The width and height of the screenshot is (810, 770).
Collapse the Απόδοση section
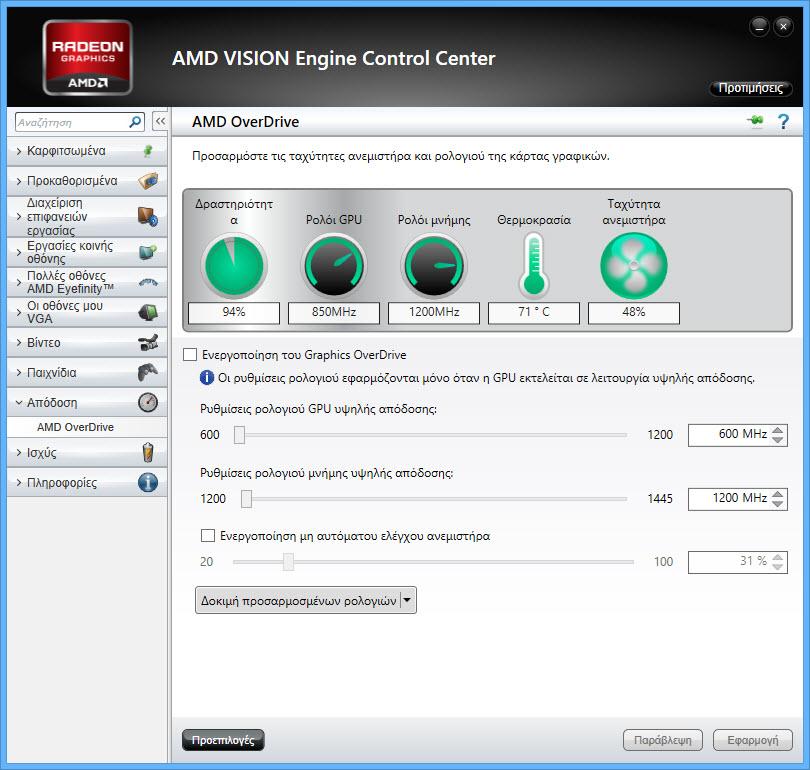[x=19, y=402]
